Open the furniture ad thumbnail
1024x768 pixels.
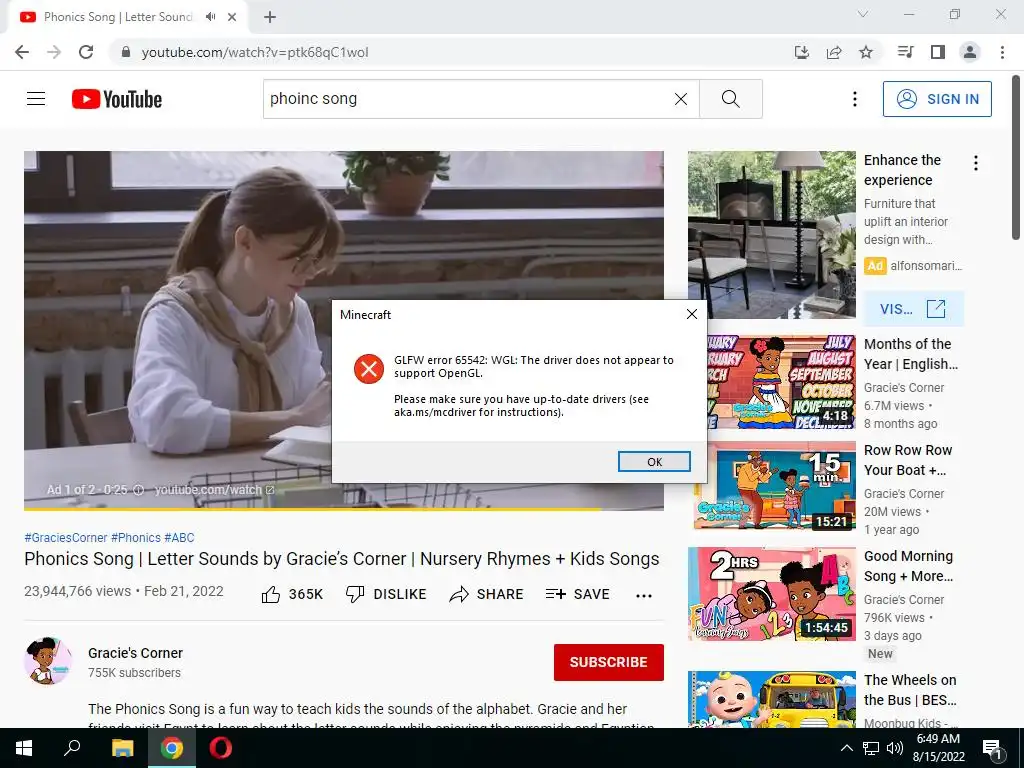click(x=771, y=235)
